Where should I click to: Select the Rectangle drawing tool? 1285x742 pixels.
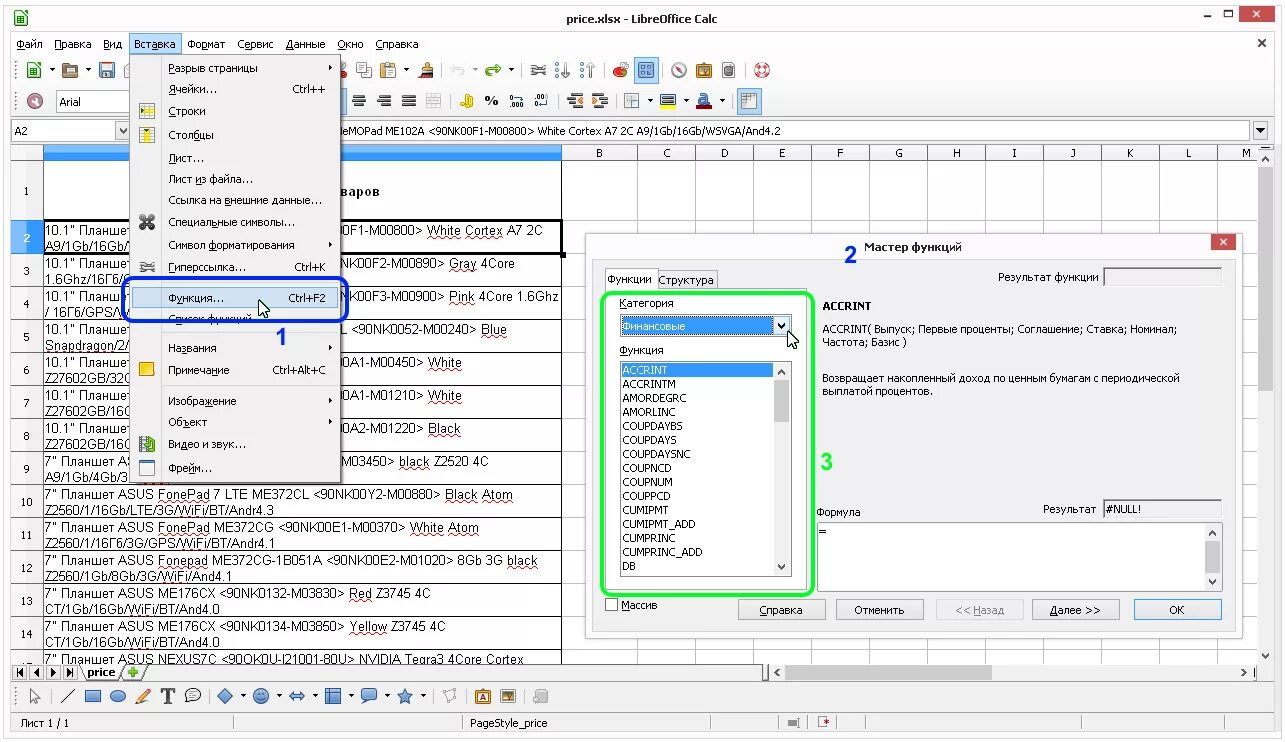93,696
